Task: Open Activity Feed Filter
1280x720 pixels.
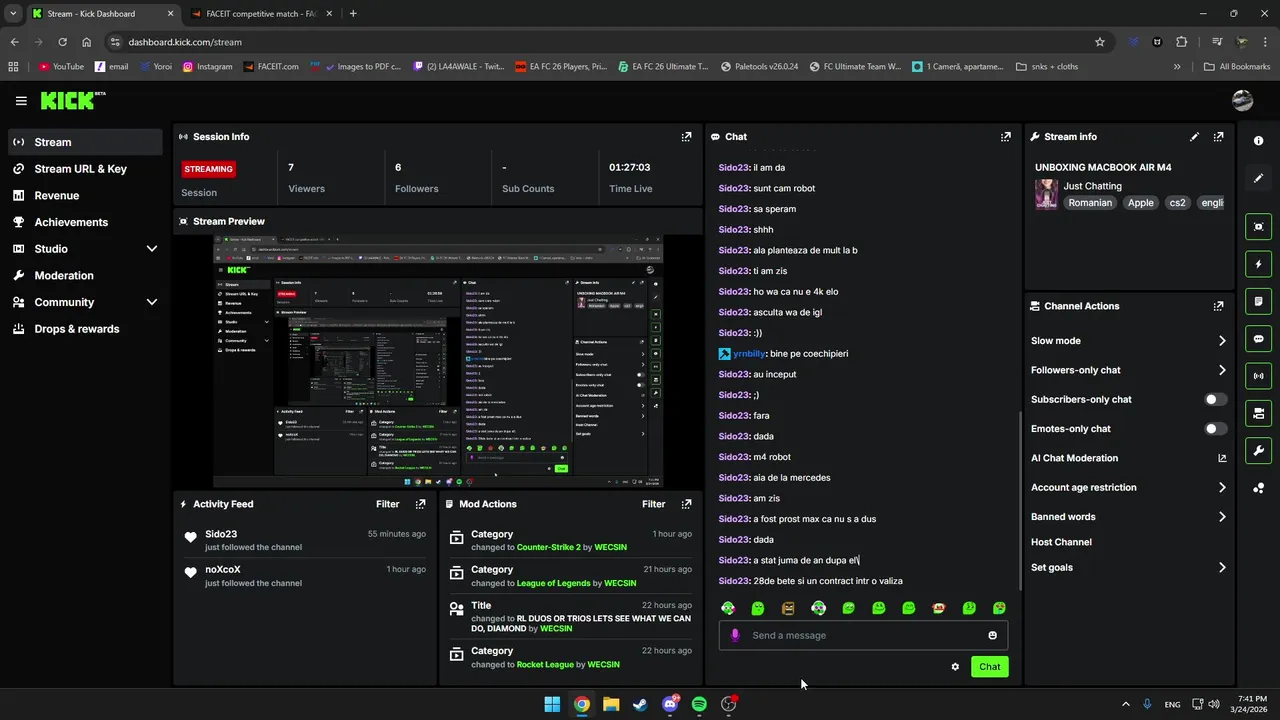Action: point(387,504)
